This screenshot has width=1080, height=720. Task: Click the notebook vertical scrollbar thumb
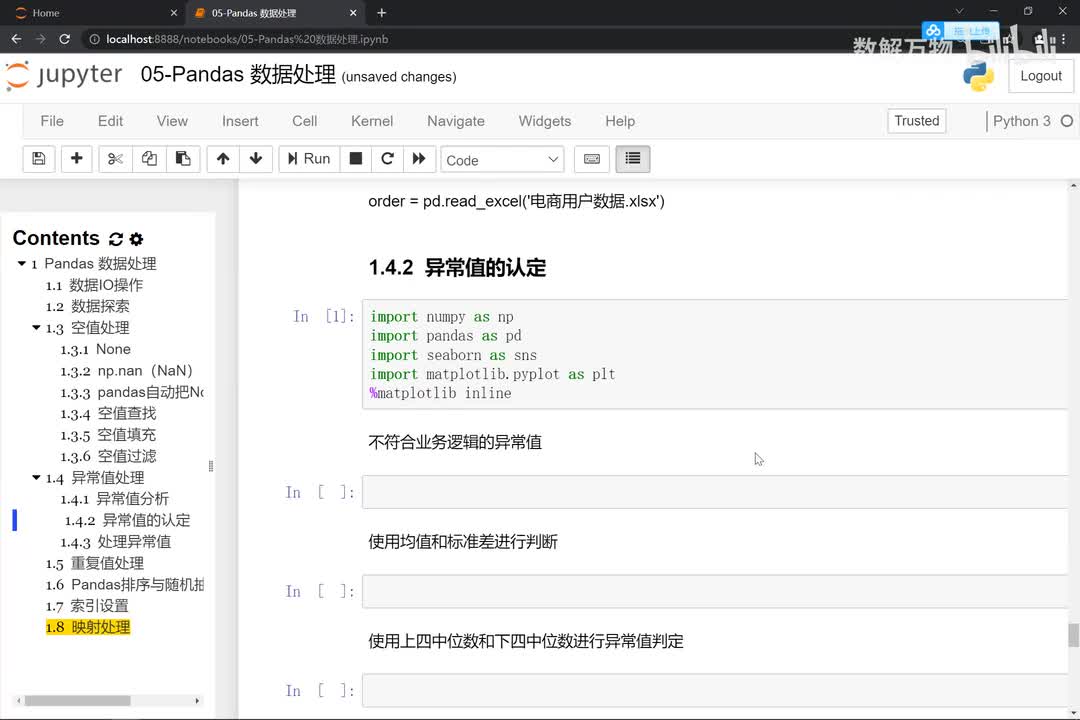coord(1073,635)
